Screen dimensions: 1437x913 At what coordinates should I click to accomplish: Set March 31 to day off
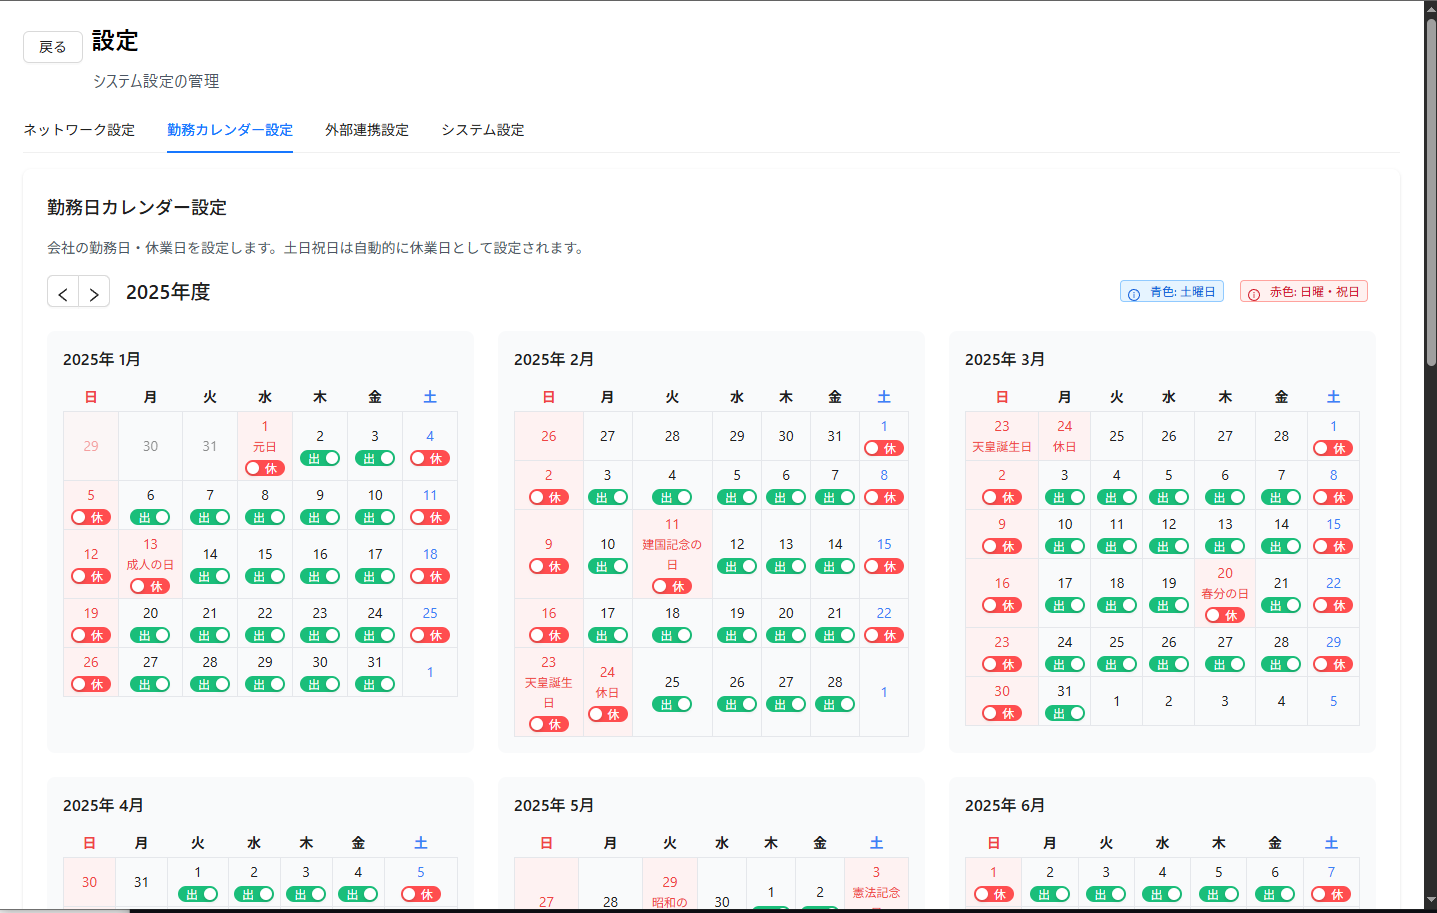coord(1064,713)
